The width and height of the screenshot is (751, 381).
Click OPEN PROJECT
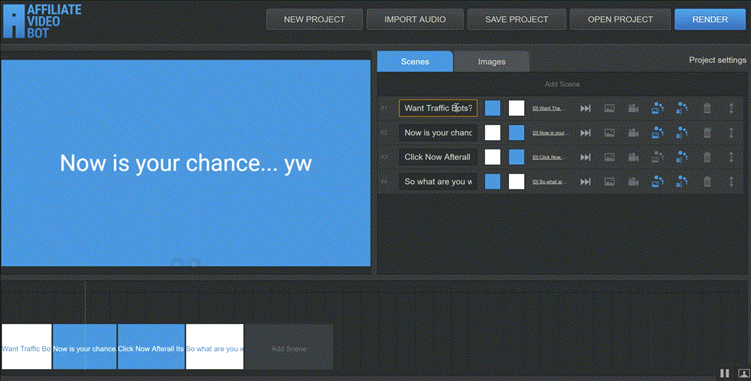620,19
